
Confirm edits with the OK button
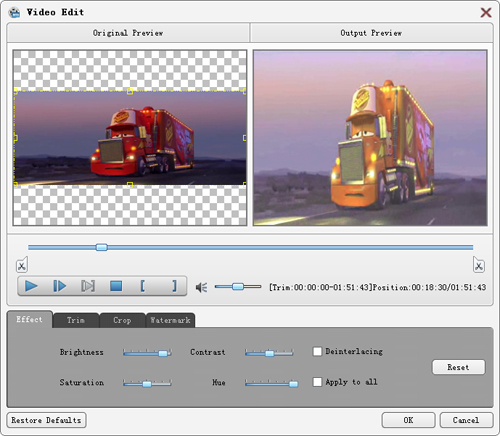pos(408,420)
